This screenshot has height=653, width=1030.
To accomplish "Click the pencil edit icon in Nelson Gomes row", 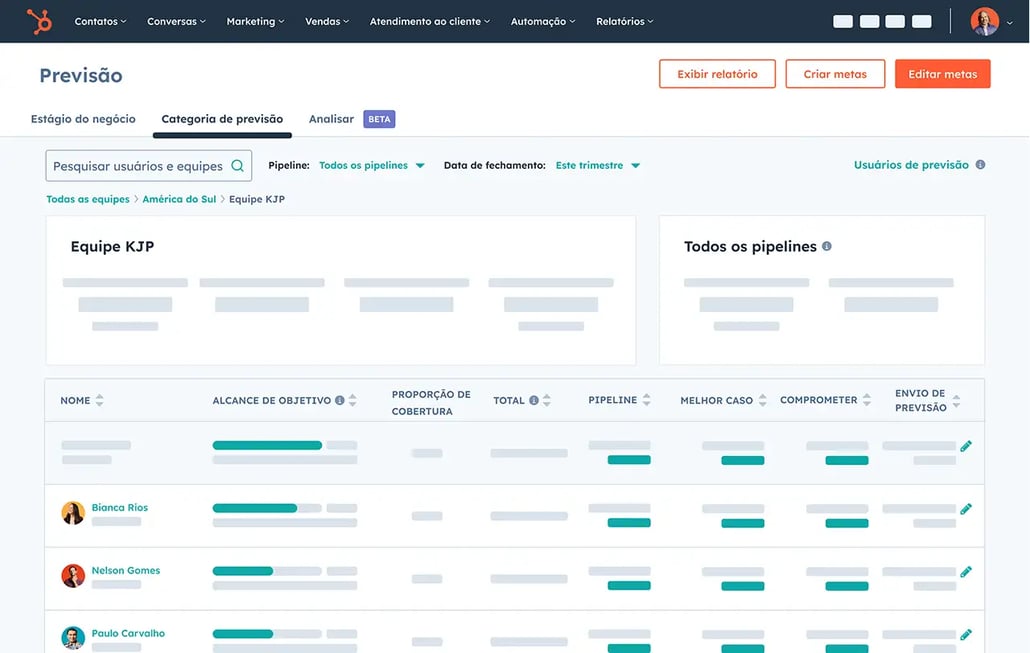I will (966, 572).
